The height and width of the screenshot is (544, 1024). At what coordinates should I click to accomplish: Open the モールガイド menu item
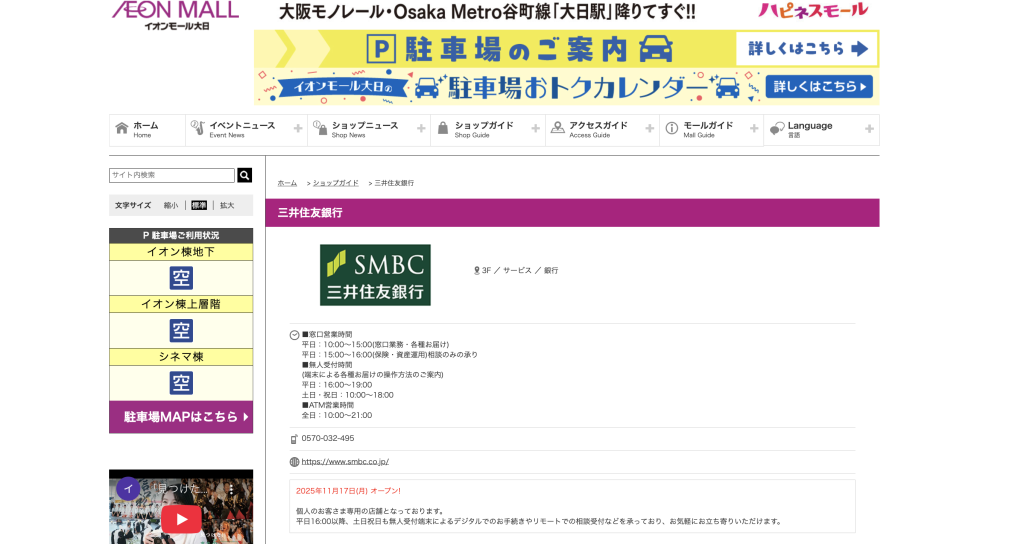708,126
